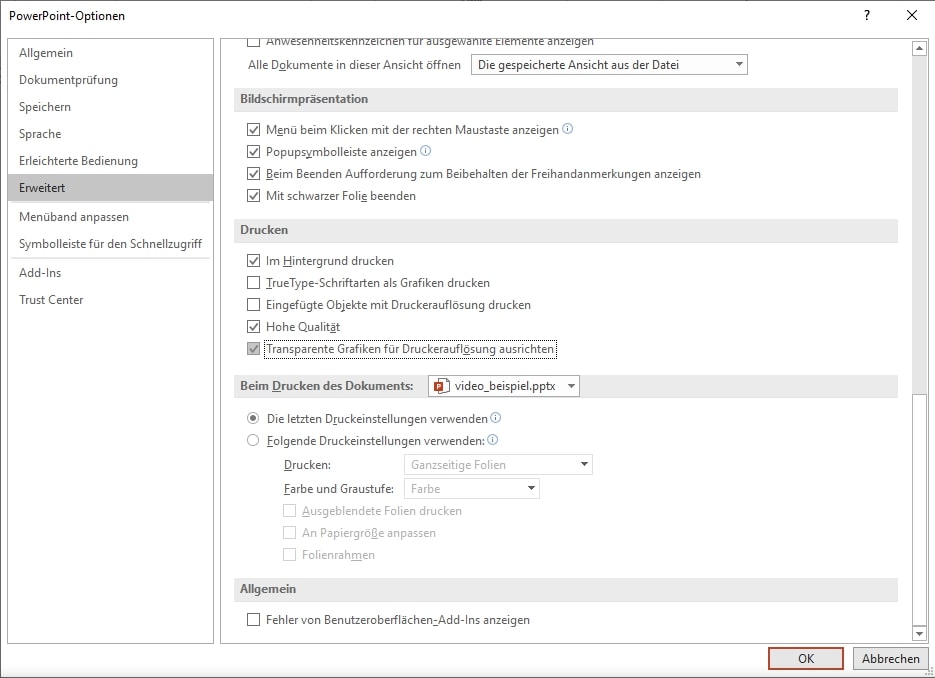Open Erleichterte Bedienung options

tap(110, 160)
